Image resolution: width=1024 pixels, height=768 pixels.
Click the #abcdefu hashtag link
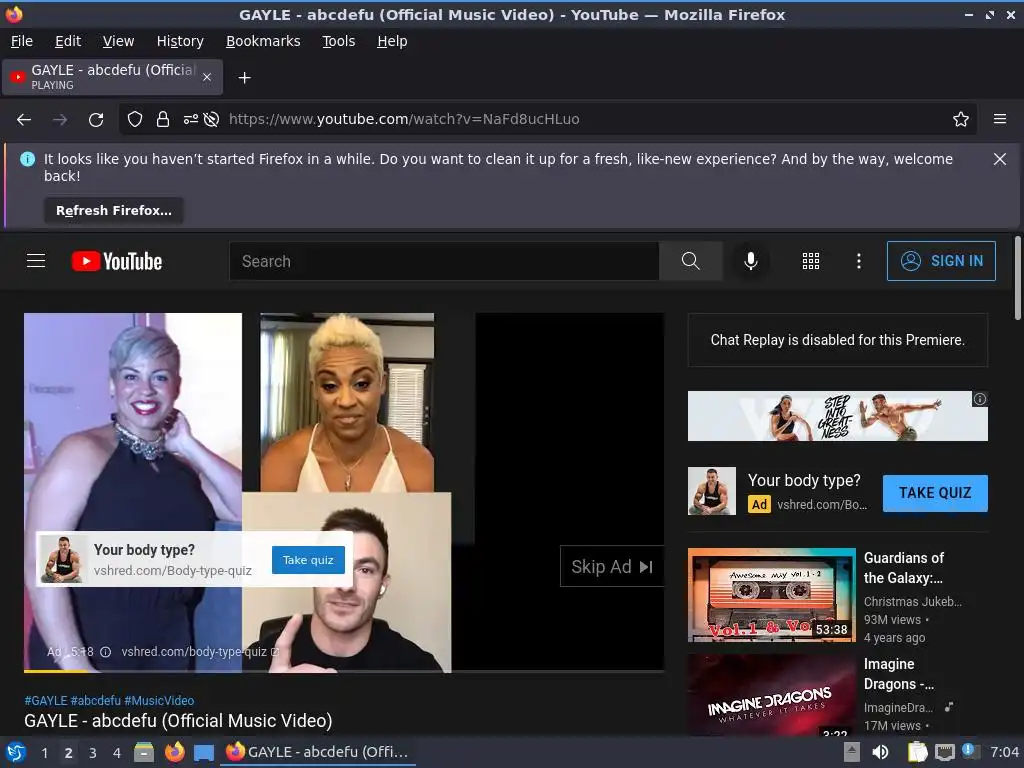click(95, 701)
